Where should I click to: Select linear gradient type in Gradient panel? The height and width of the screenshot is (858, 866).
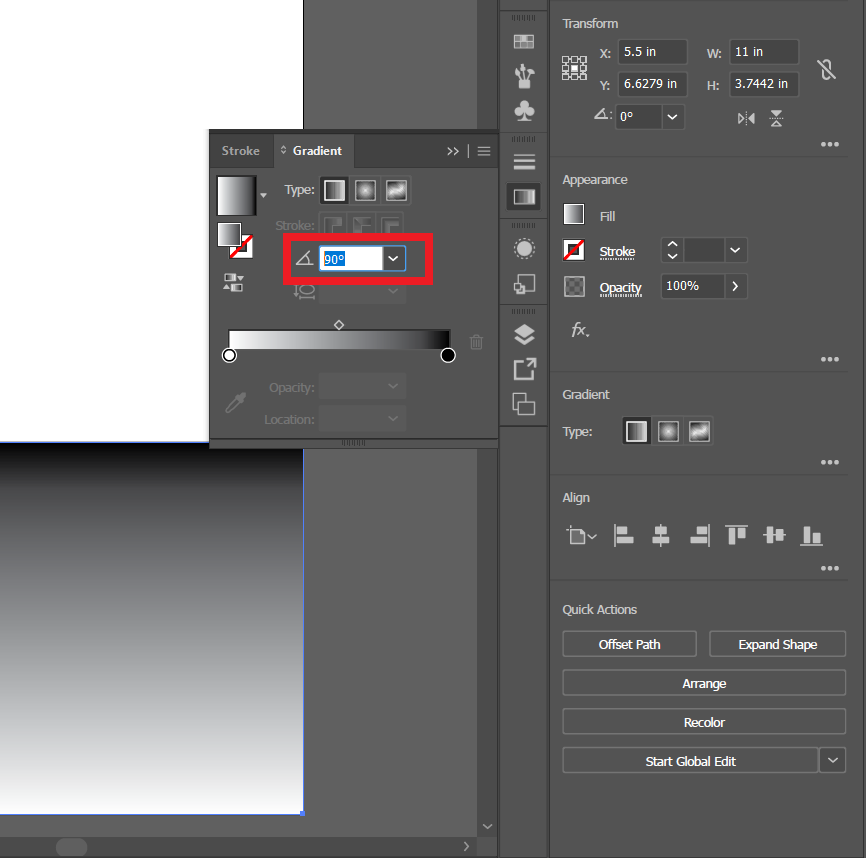coord(334,190)
